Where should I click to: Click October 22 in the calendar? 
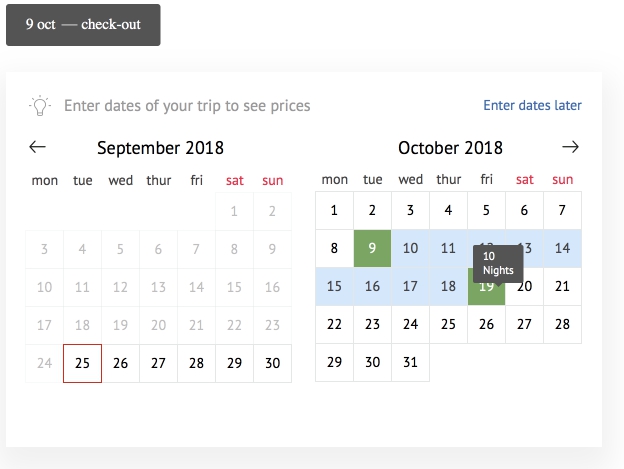(x=334, y=325)
